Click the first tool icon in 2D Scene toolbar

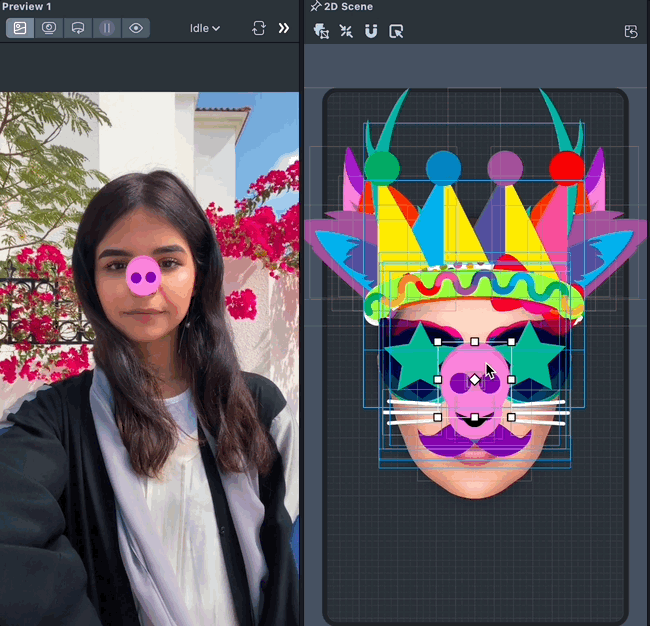pos(321,31)
